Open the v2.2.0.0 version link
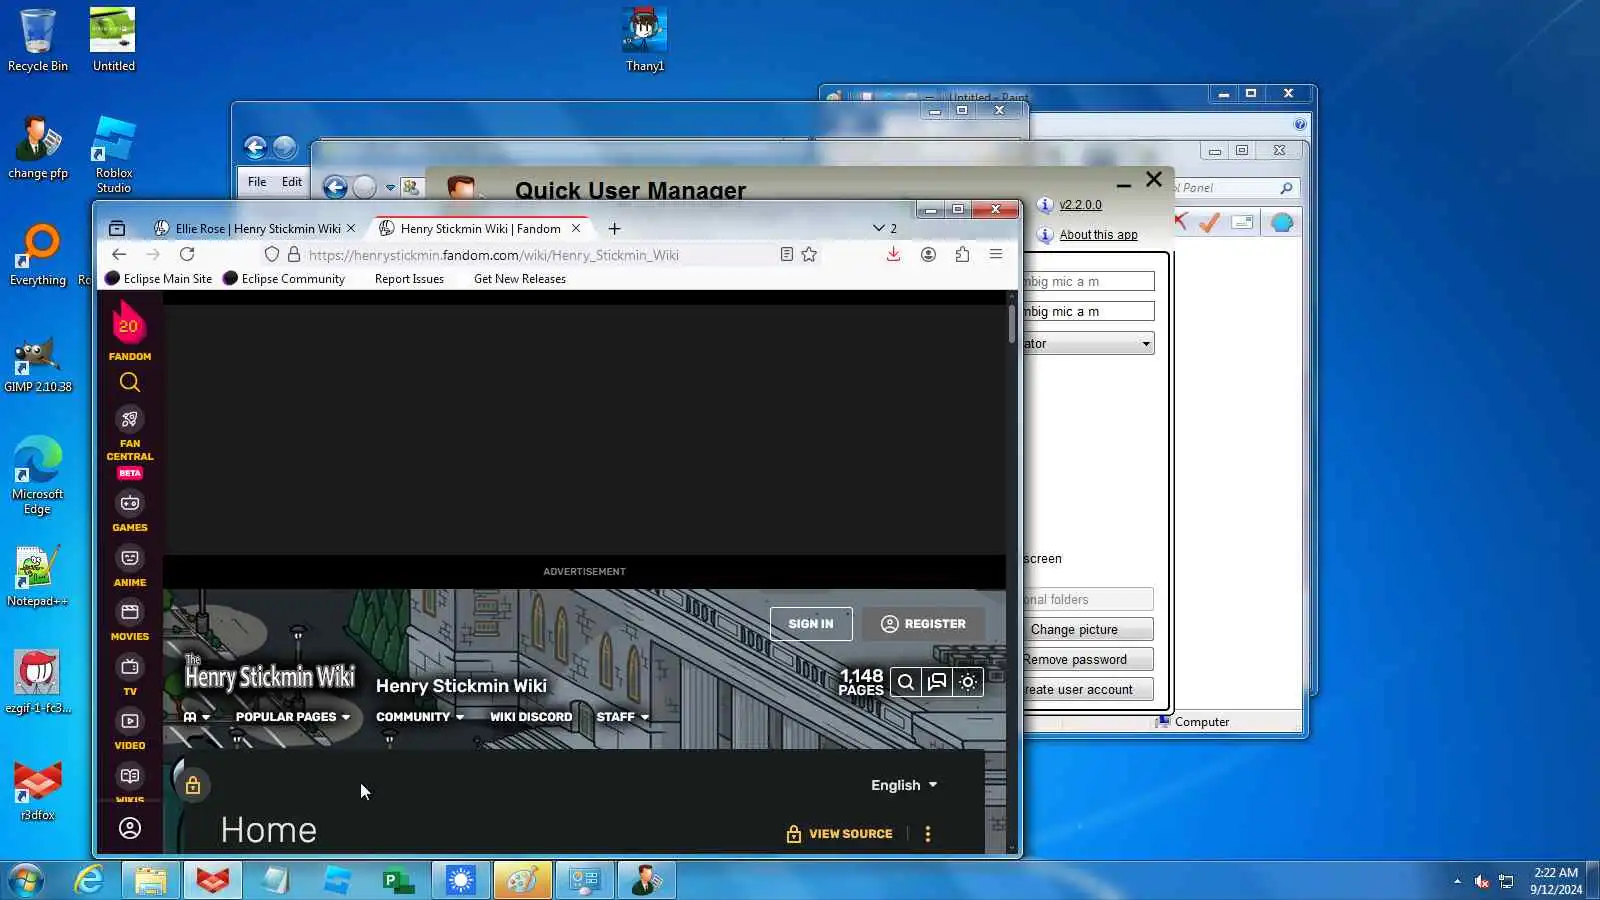Screen dimensions: 1600x900 point(1080,205)
